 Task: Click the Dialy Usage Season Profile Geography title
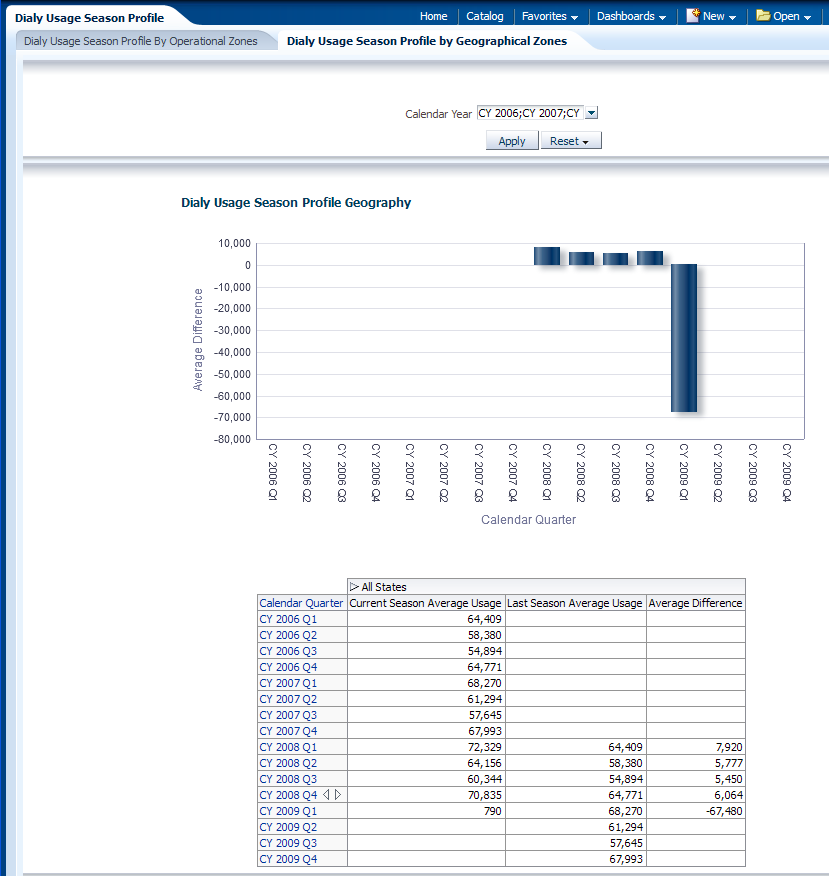(296, 202)
